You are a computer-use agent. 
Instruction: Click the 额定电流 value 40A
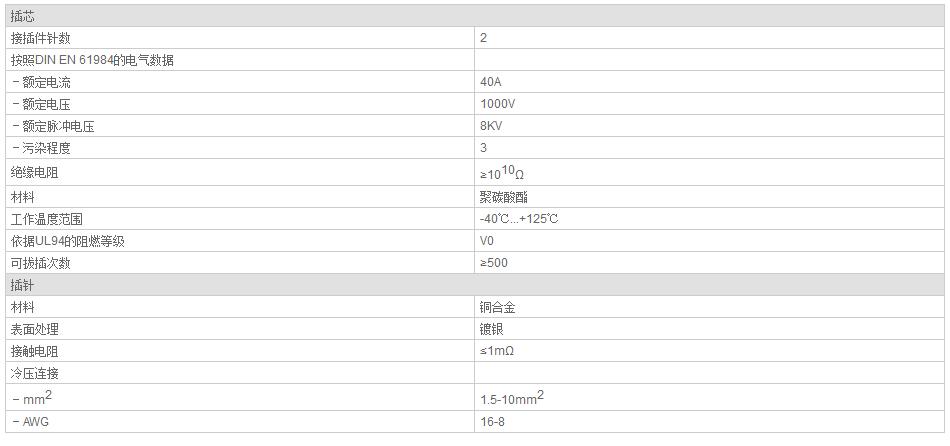point(491,82)
